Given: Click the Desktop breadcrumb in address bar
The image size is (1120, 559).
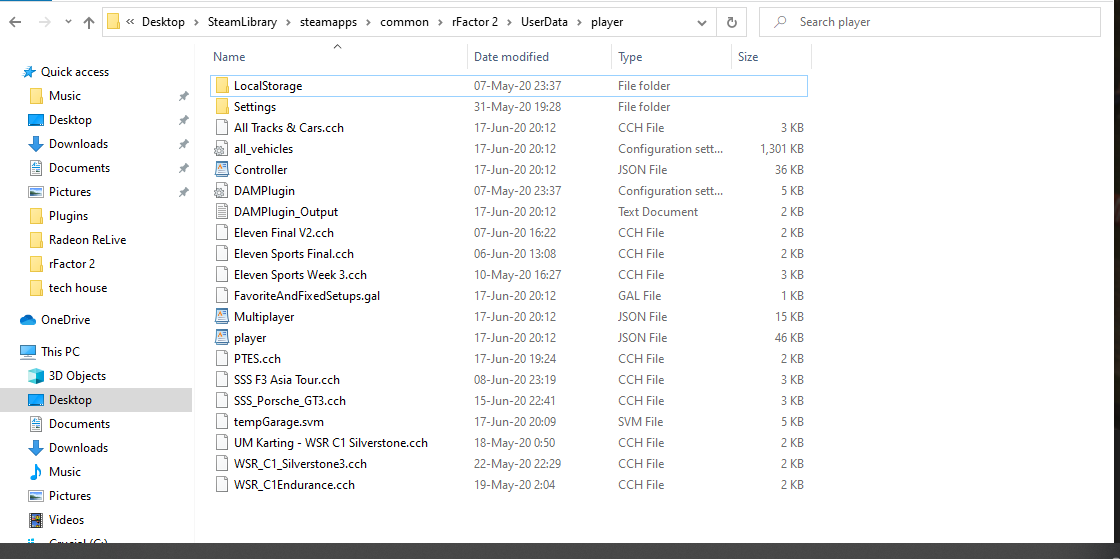Looking at the screenshot, I should click(x=164, y=22).
